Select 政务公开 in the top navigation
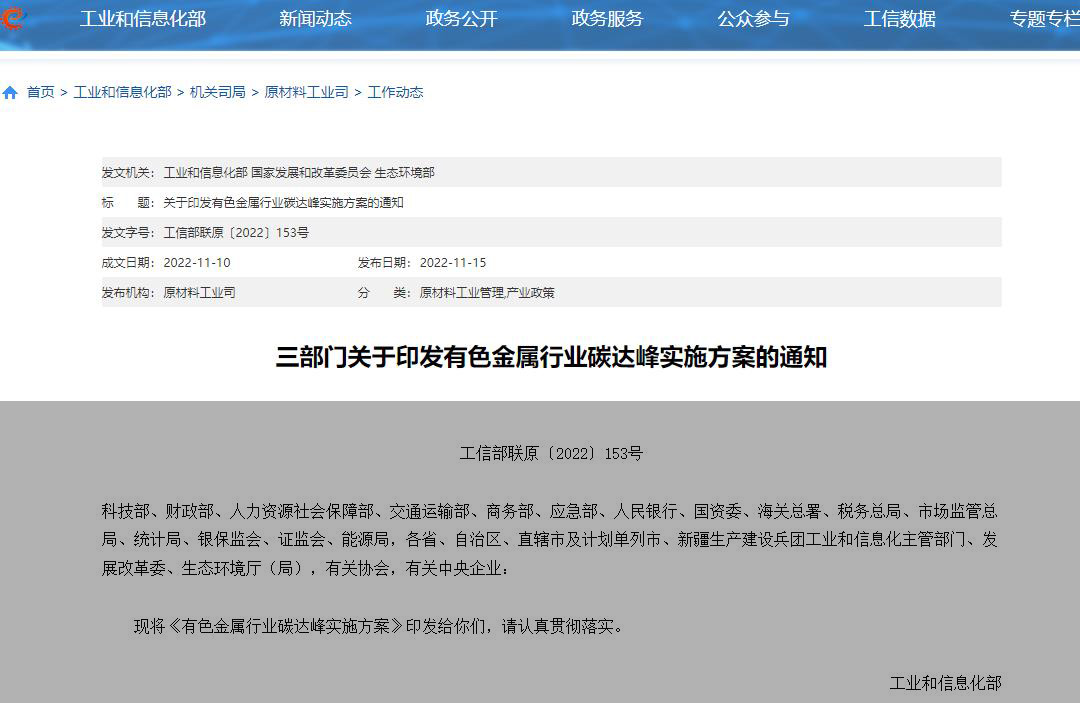The image size is (1080, 703). (461, 19)
